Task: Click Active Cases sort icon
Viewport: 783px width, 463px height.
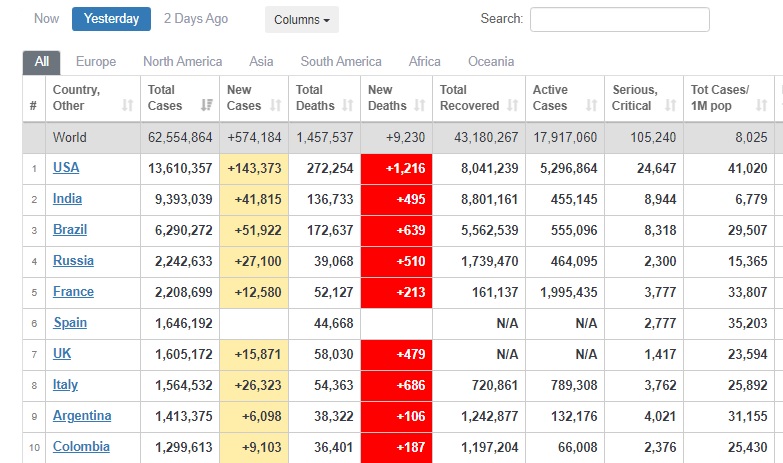Action: tap(592, 105)
